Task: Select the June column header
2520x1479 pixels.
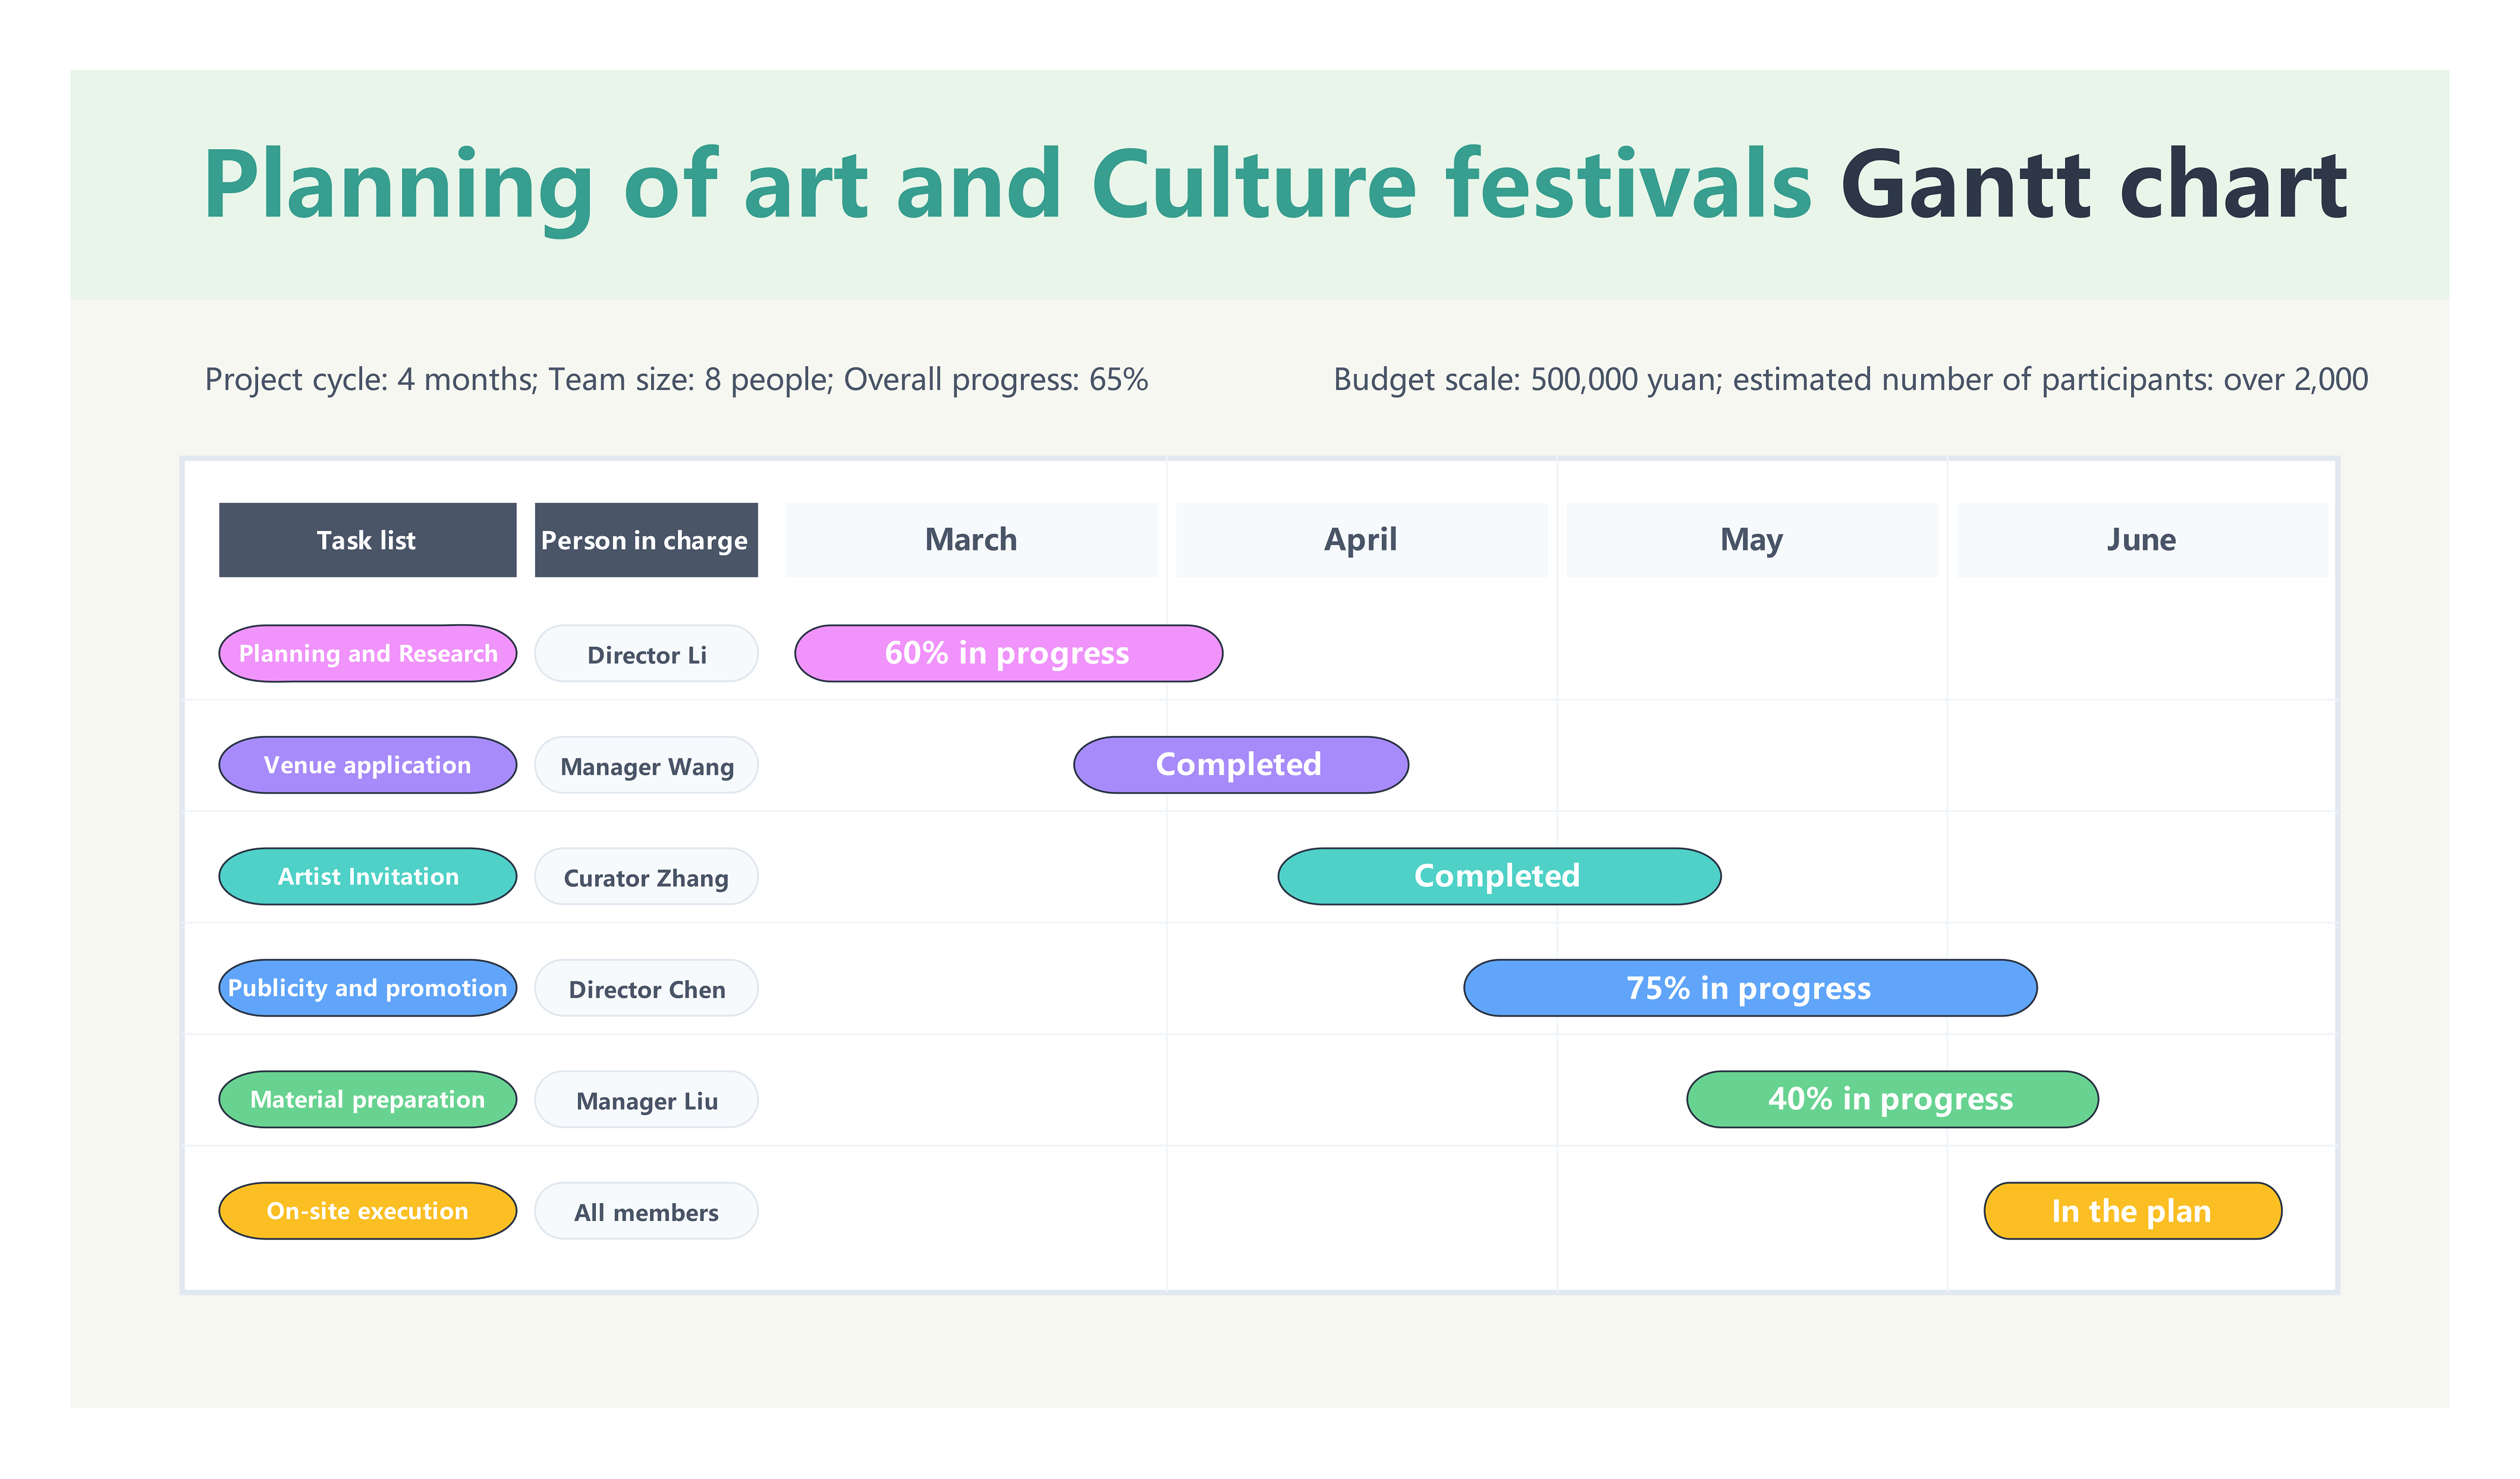Action: (x=2141, y=540)
